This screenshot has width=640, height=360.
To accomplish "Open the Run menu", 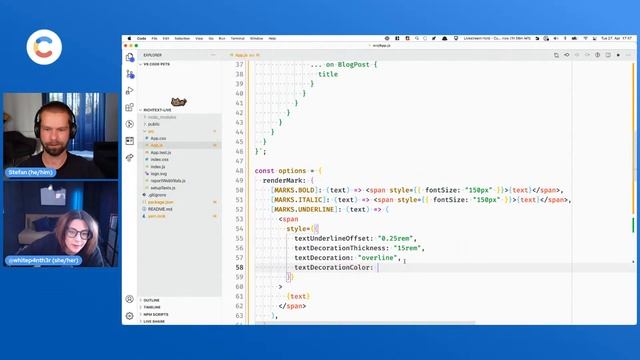I will coord(222,38).
